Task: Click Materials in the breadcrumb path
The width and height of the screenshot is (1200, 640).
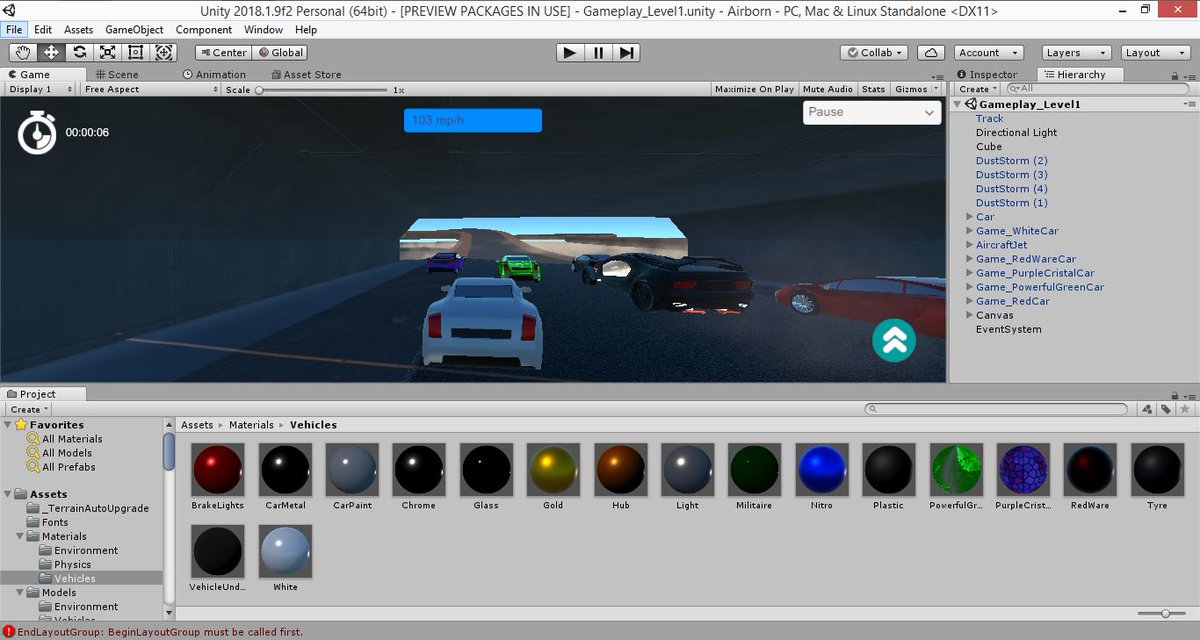Action: click(251, 425)
